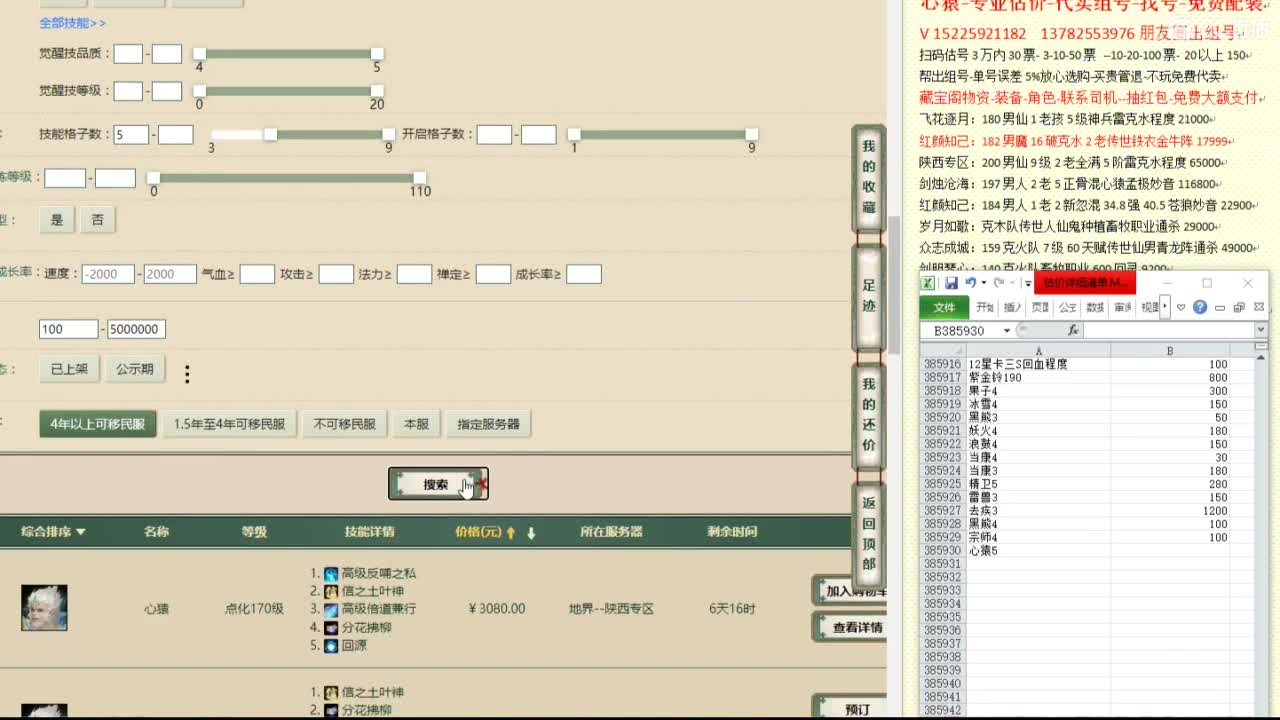
Task: Select Excel cell containing 心猿5
Action: pos(1038,550)
